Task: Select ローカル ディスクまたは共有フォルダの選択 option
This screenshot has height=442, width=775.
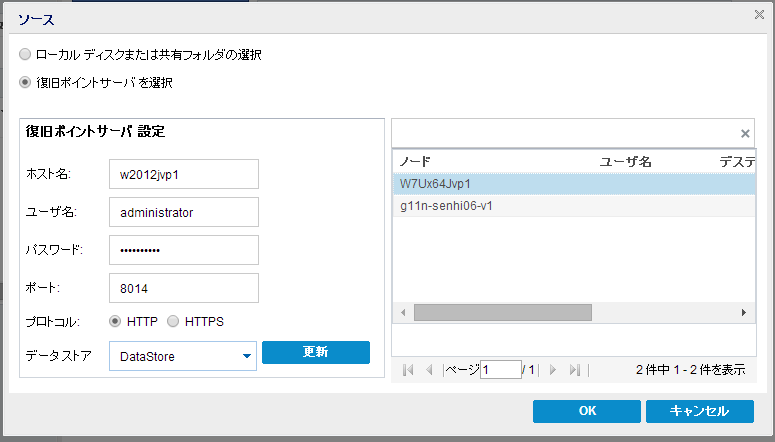Action: click(x=25, y=54)
